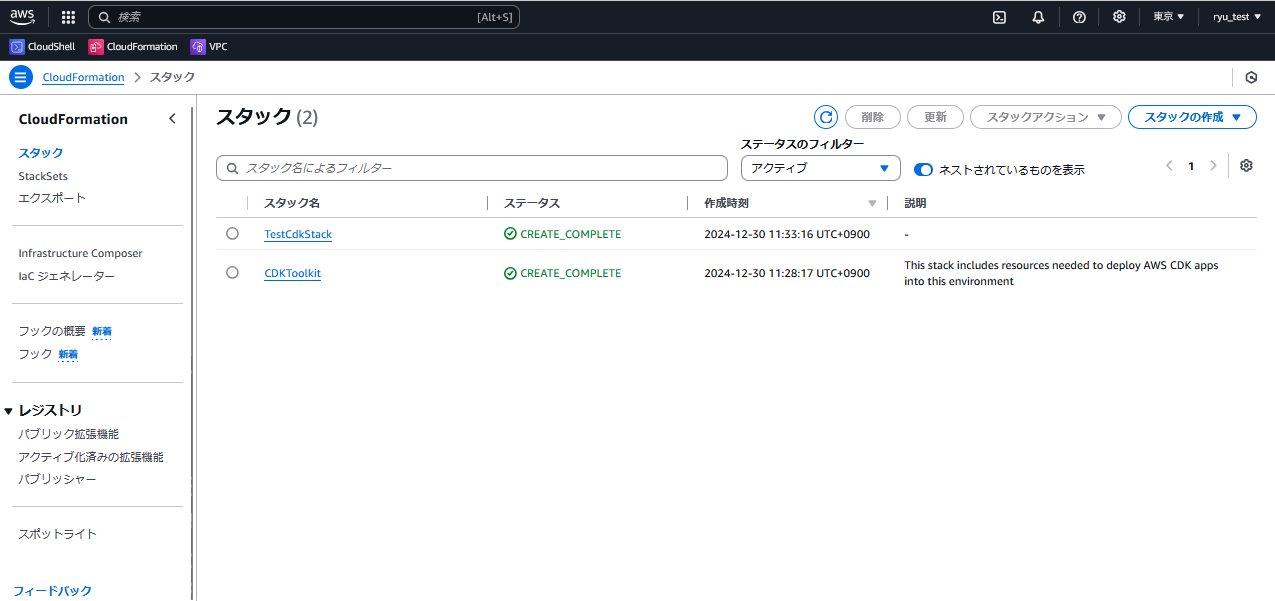Open CloudShell from the top navigation icon

click(x=998, y=17)
